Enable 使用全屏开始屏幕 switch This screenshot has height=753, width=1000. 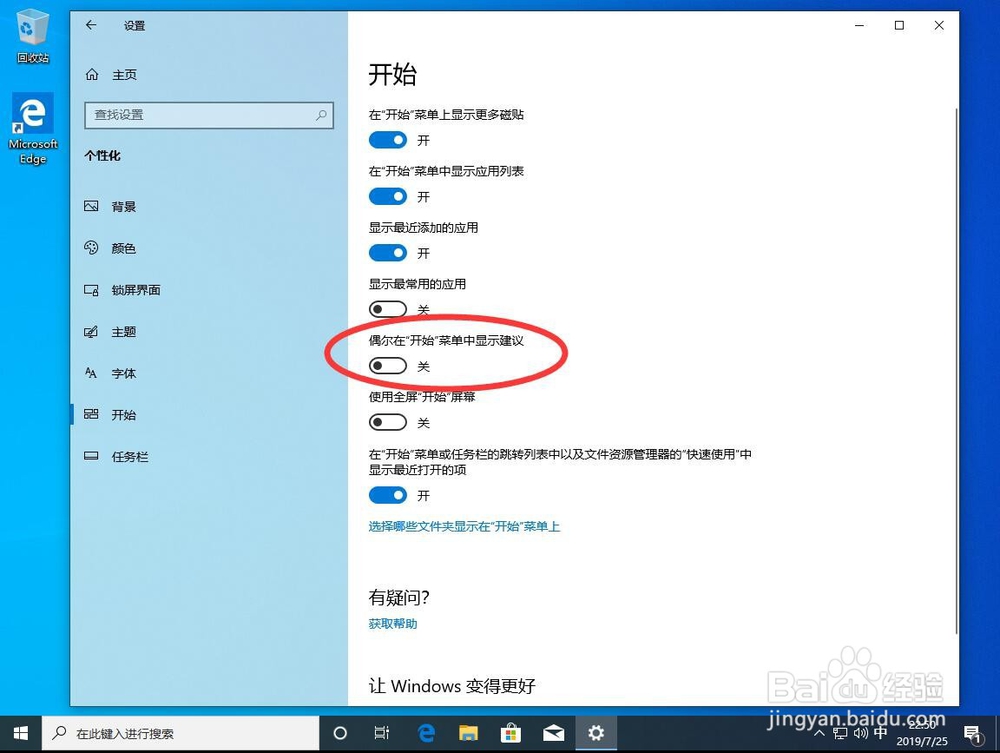(x=388, y=422)
